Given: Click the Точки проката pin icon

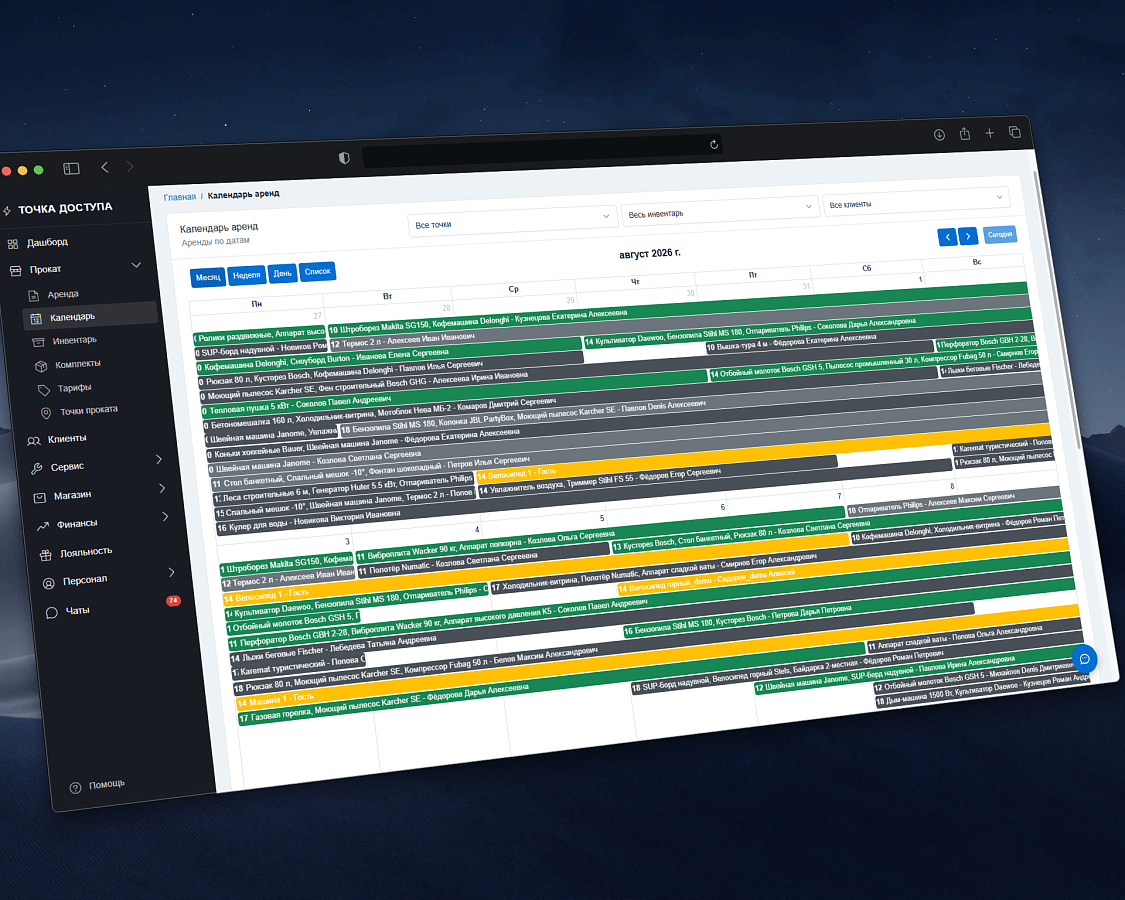Looking at the screenshot, I should point(46,413).
